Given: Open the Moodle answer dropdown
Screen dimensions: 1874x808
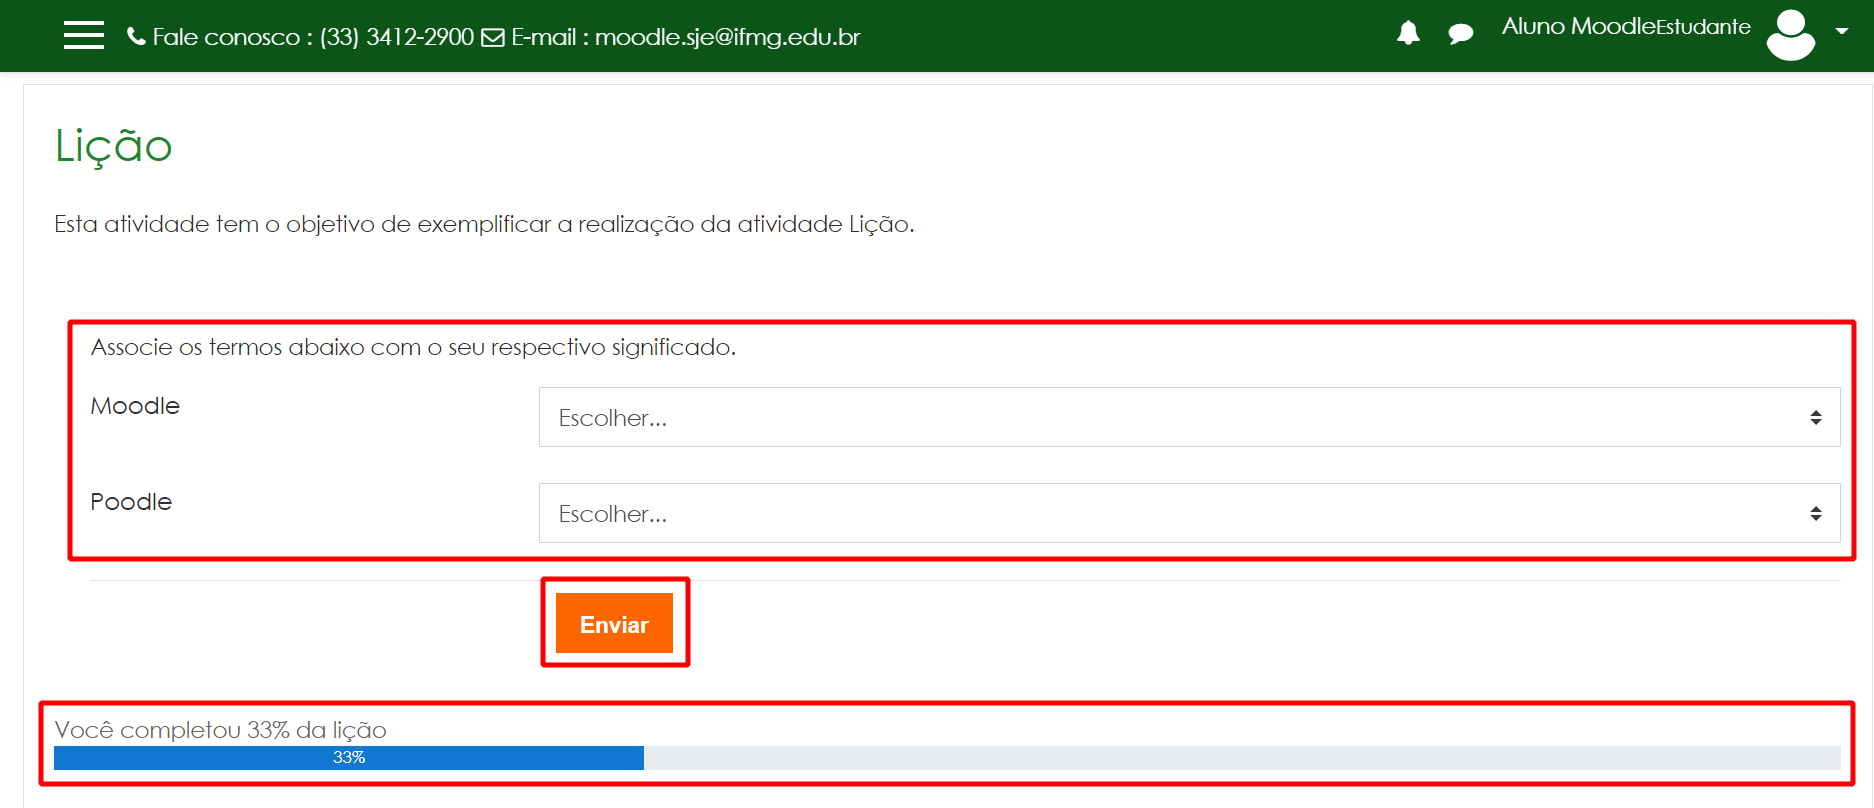Looking at the screenshot, I should pos(1189,417).
